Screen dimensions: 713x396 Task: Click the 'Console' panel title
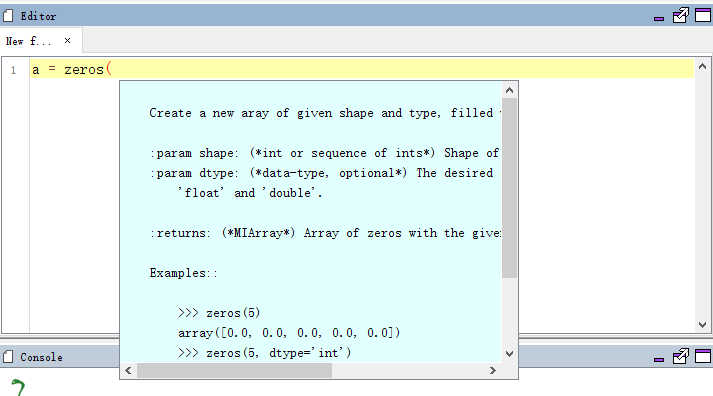(41, 357)
